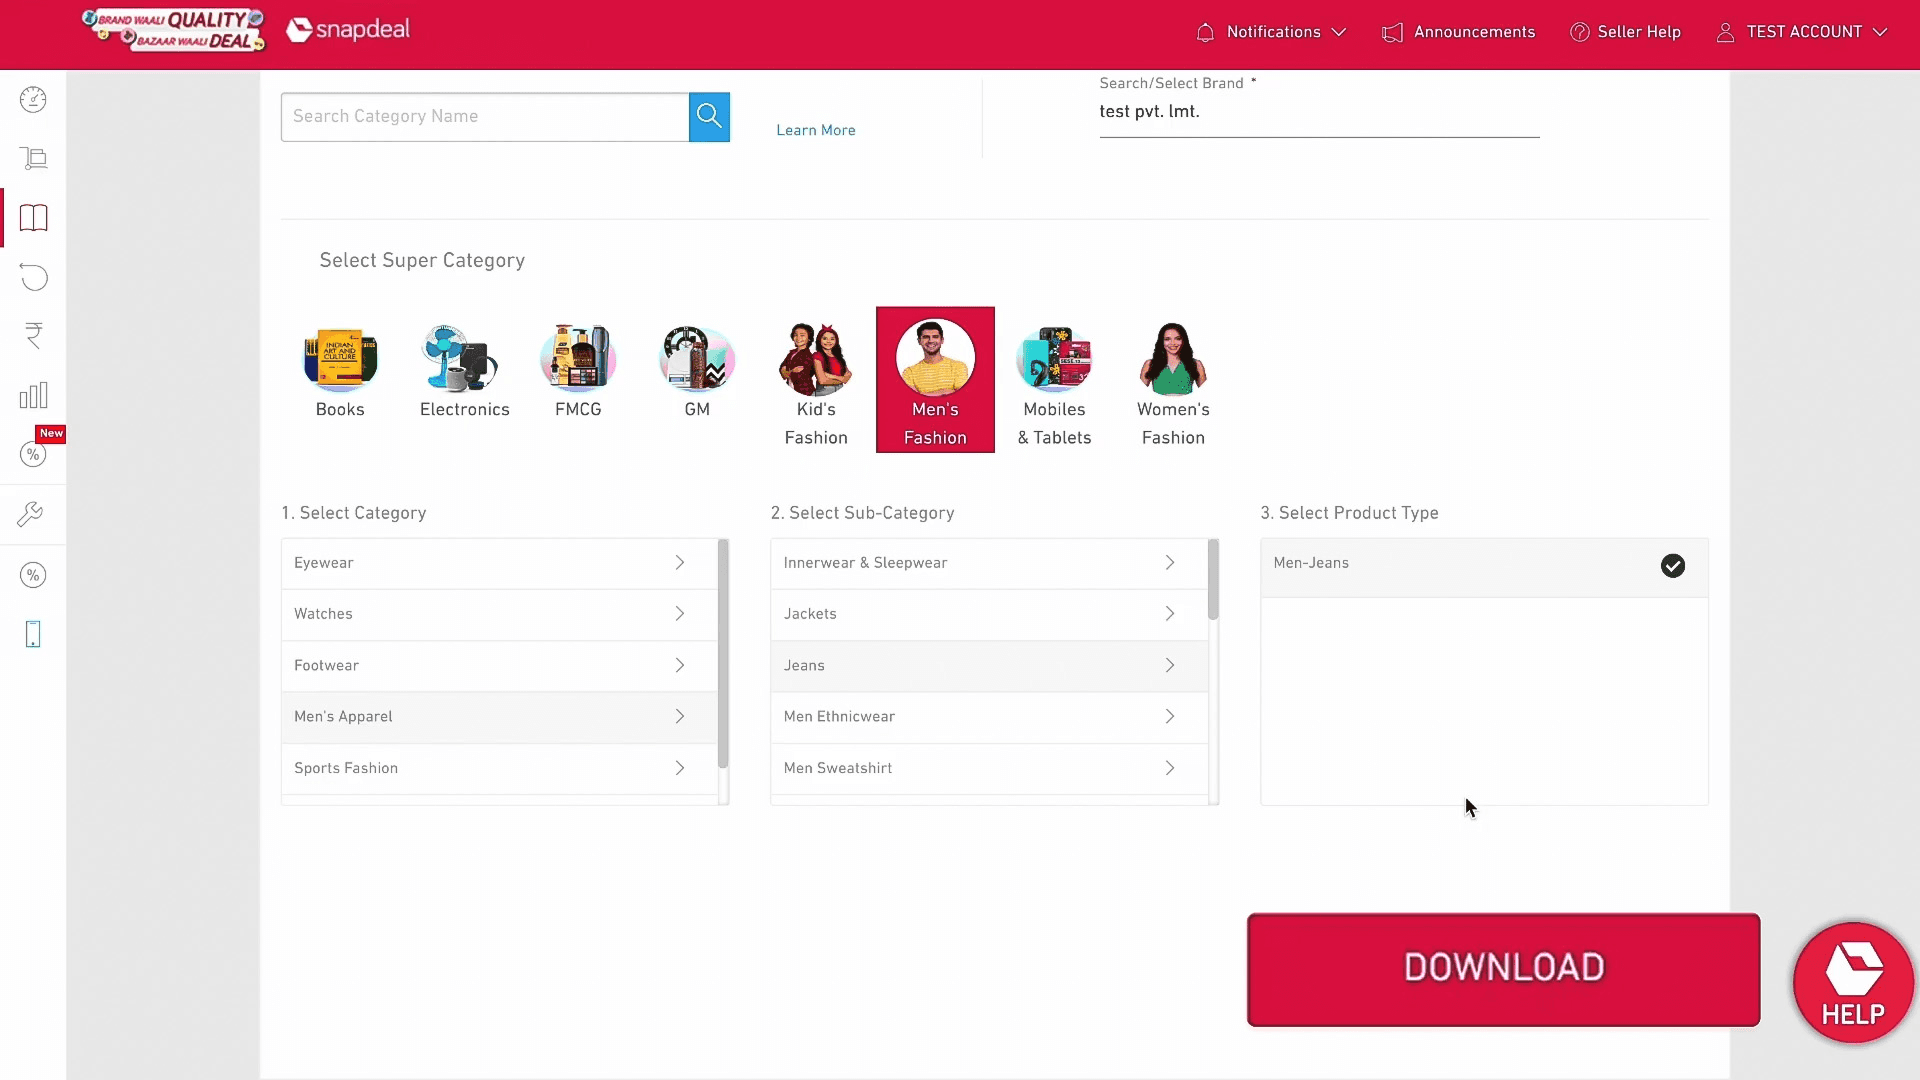Click the Search Category Name field

click(485, 116)
